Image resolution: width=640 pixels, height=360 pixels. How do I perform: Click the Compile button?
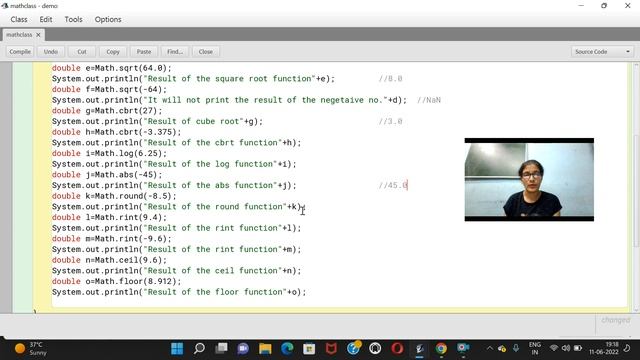pyautogui.click(x=20, y=52)
